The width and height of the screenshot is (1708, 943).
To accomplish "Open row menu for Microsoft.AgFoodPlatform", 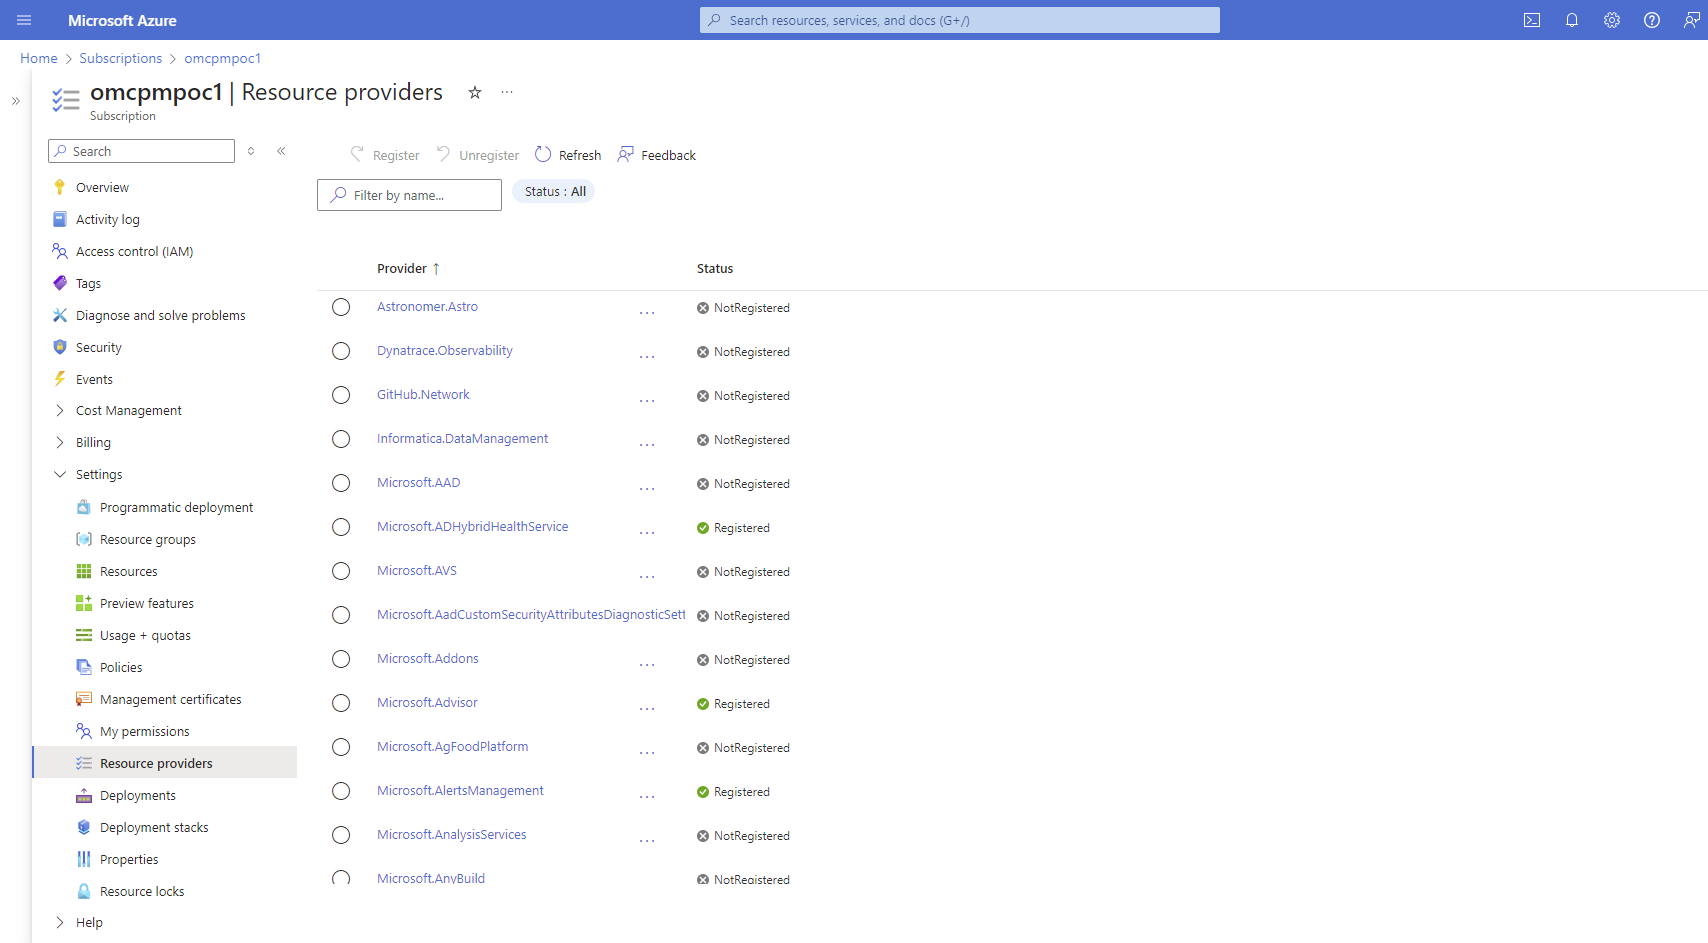I will click(x=647, y=752).
